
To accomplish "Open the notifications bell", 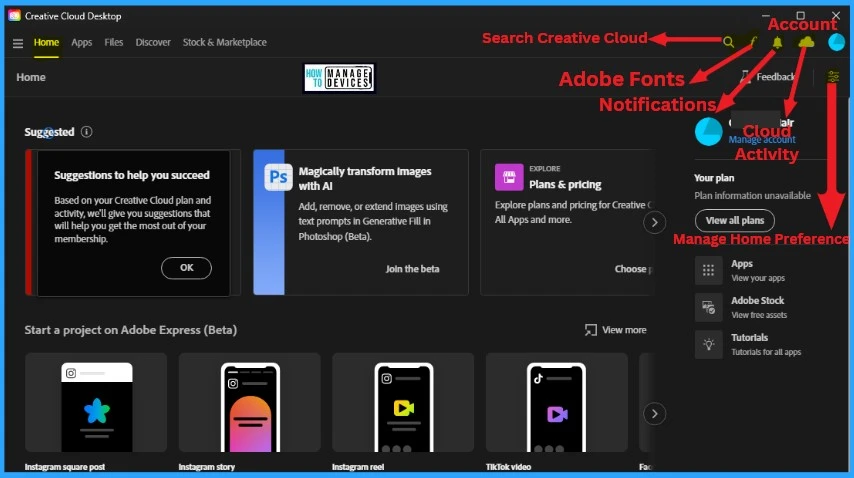I will [x=777, y=42].
